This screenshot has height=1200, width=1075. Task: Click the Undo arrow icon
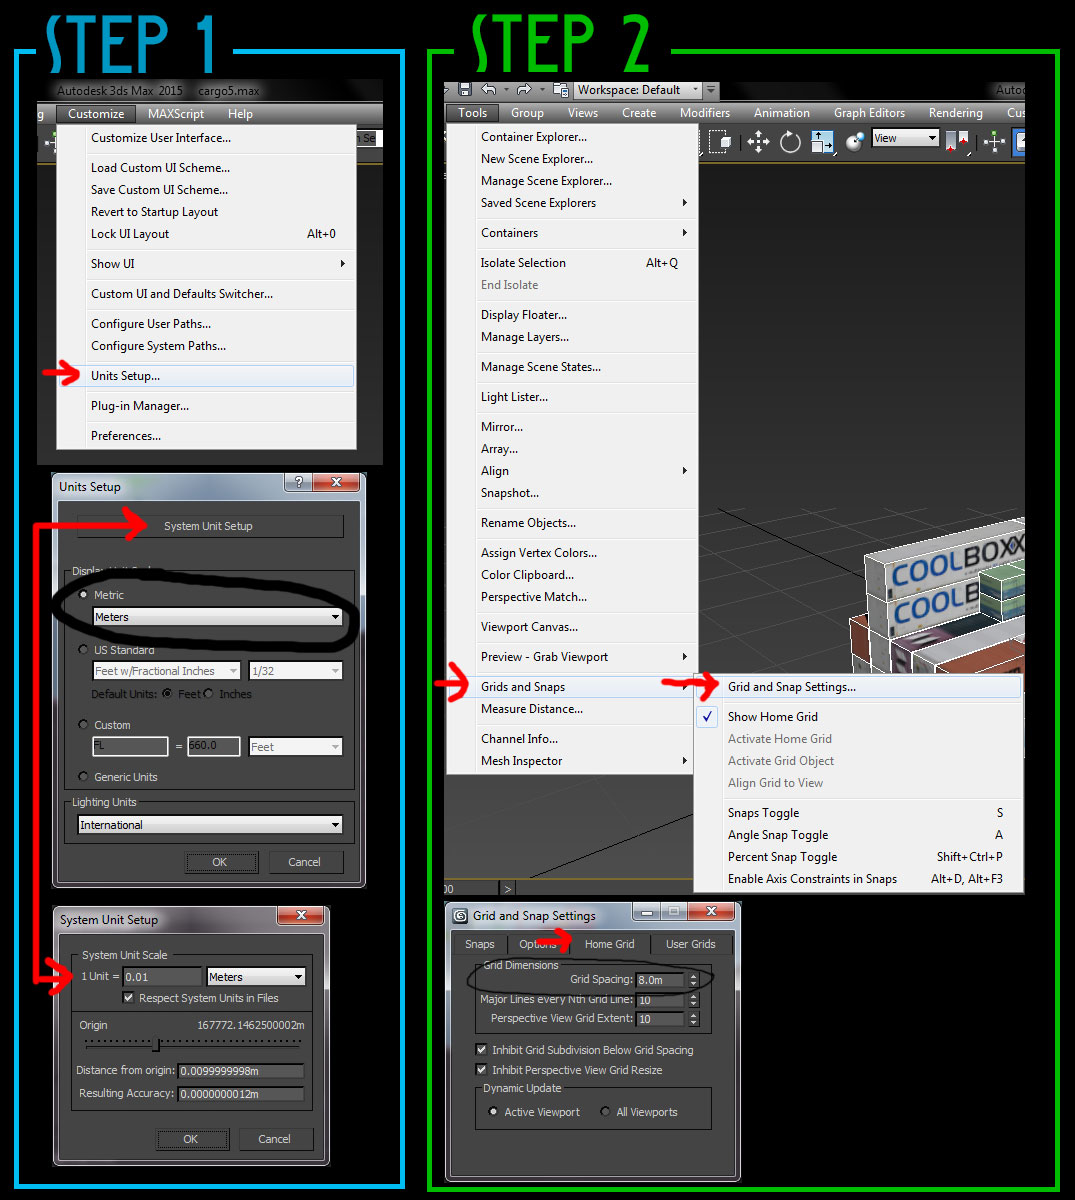(x=489, y=90)
